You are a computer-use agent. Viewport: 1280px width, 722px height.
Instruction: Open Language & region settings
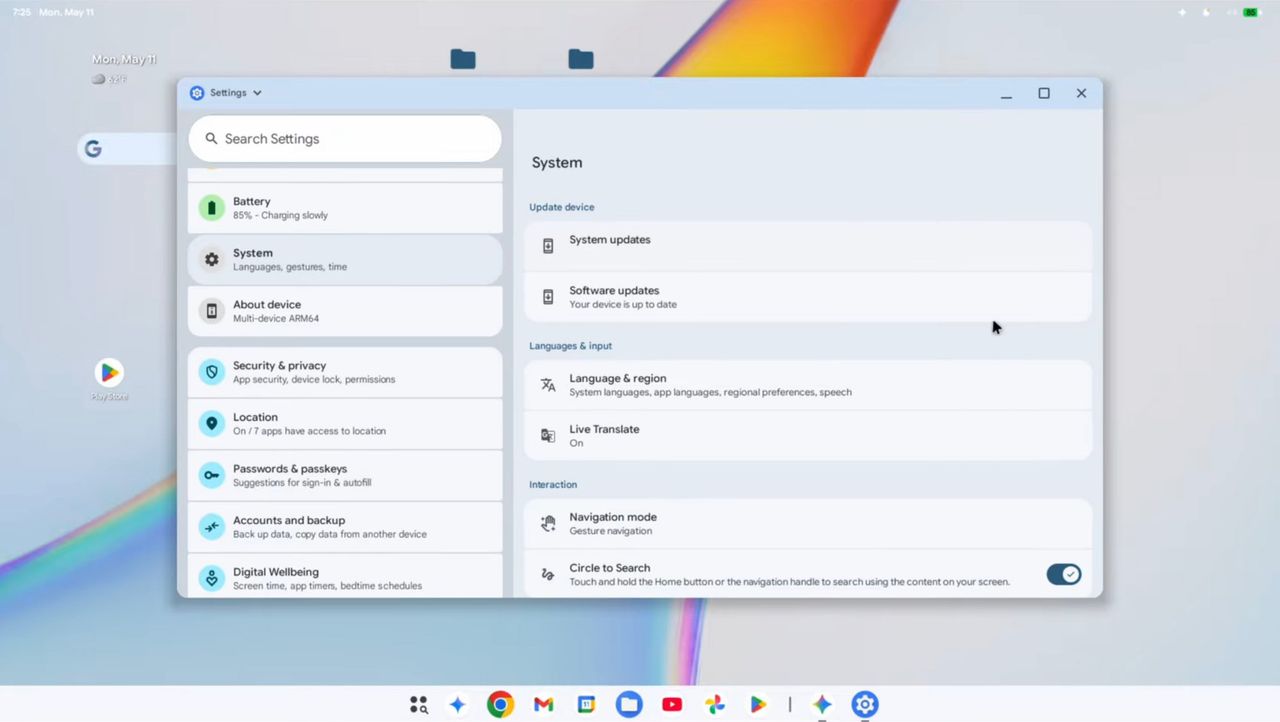pos(808,385)
